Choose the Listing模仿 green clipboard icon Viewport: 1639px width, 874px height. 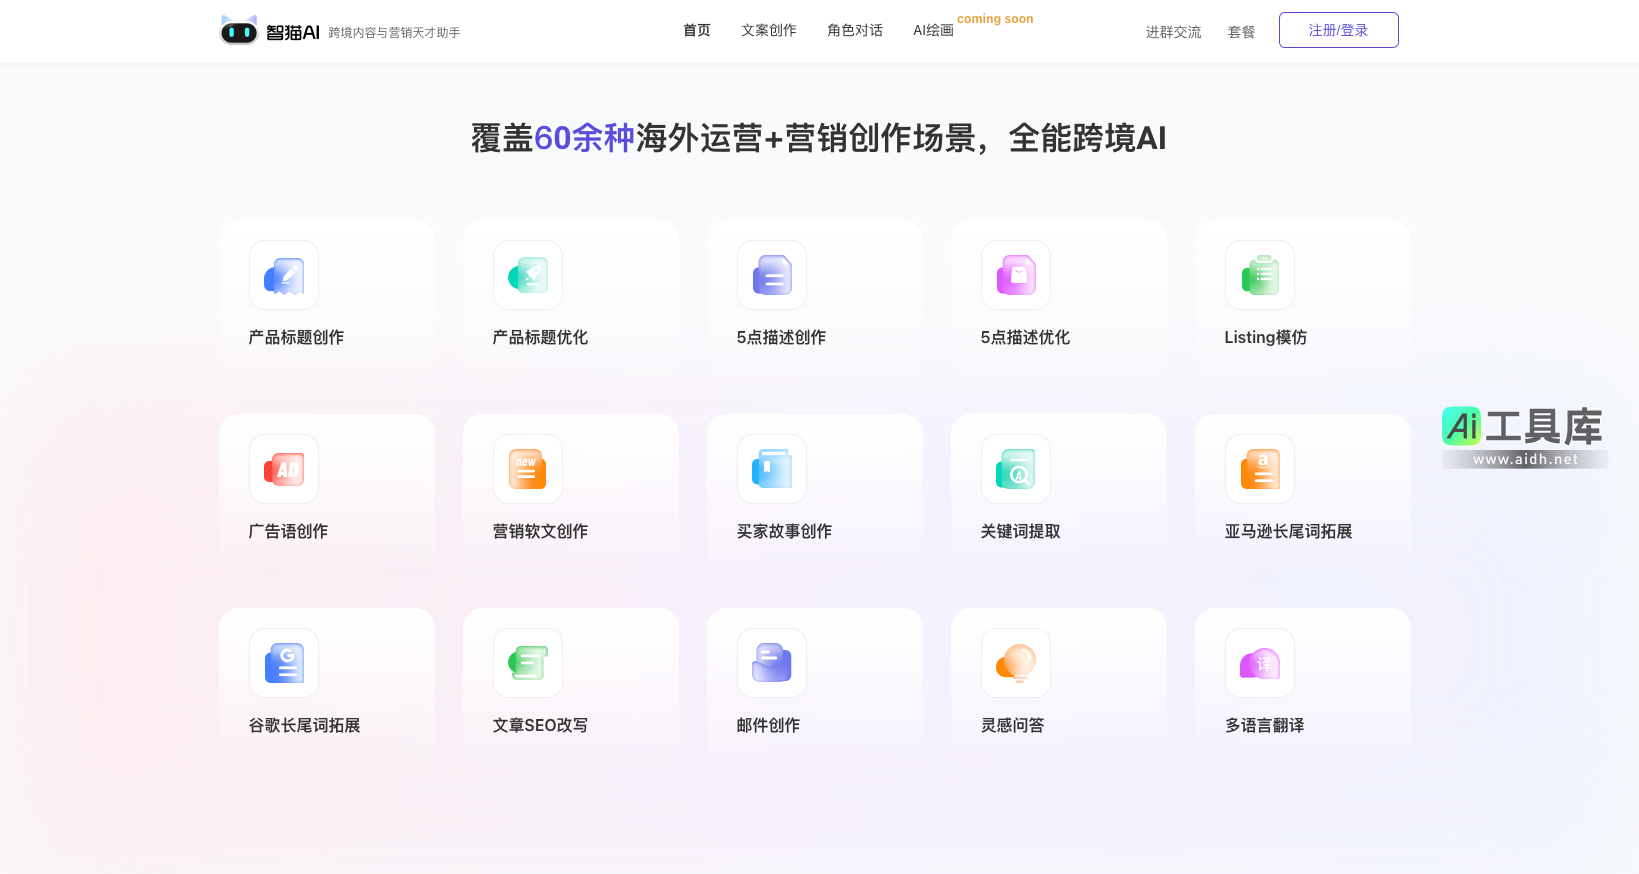coord(1260,275)
